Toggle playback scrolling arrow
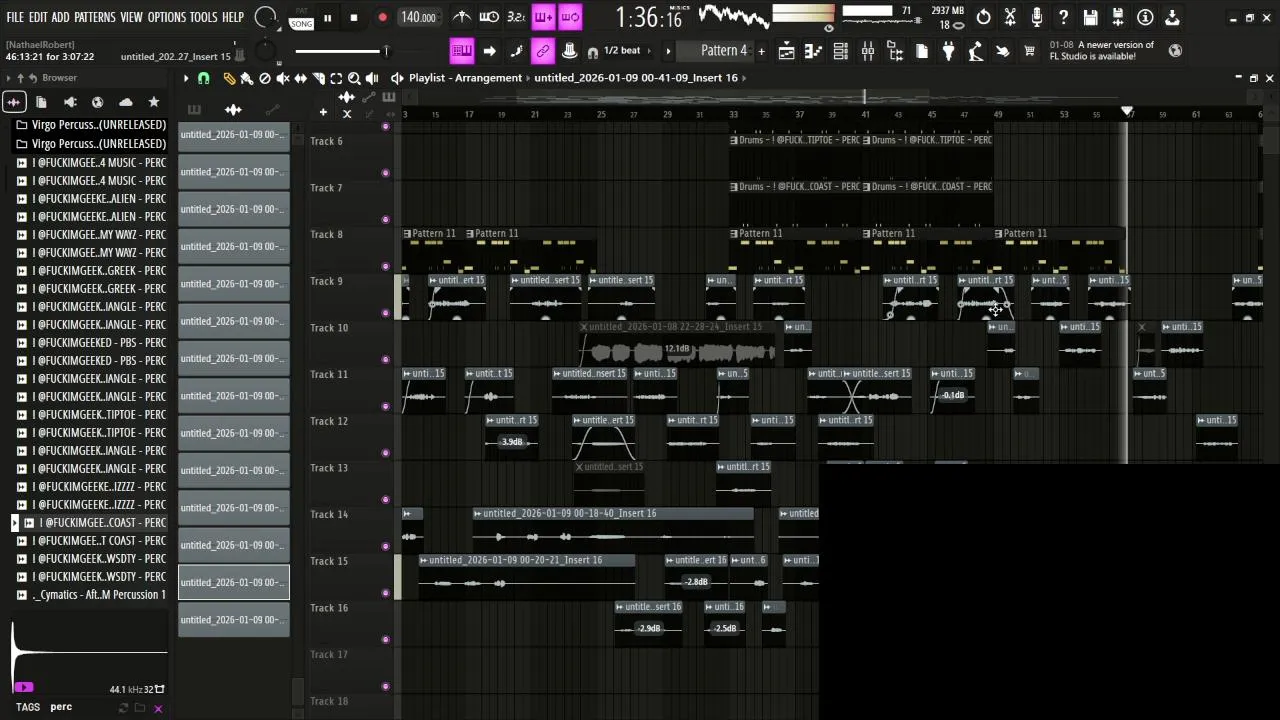Screen dimensions: 1280x720 (x=489, y=51)
